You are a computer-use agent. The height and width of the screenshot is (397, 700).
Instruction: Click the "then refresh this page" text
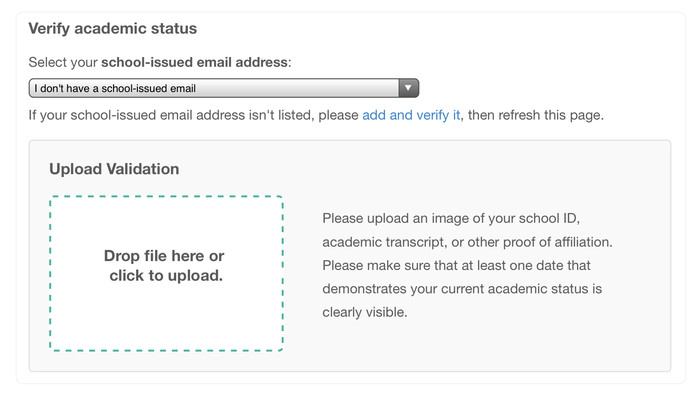coord(536,115)
